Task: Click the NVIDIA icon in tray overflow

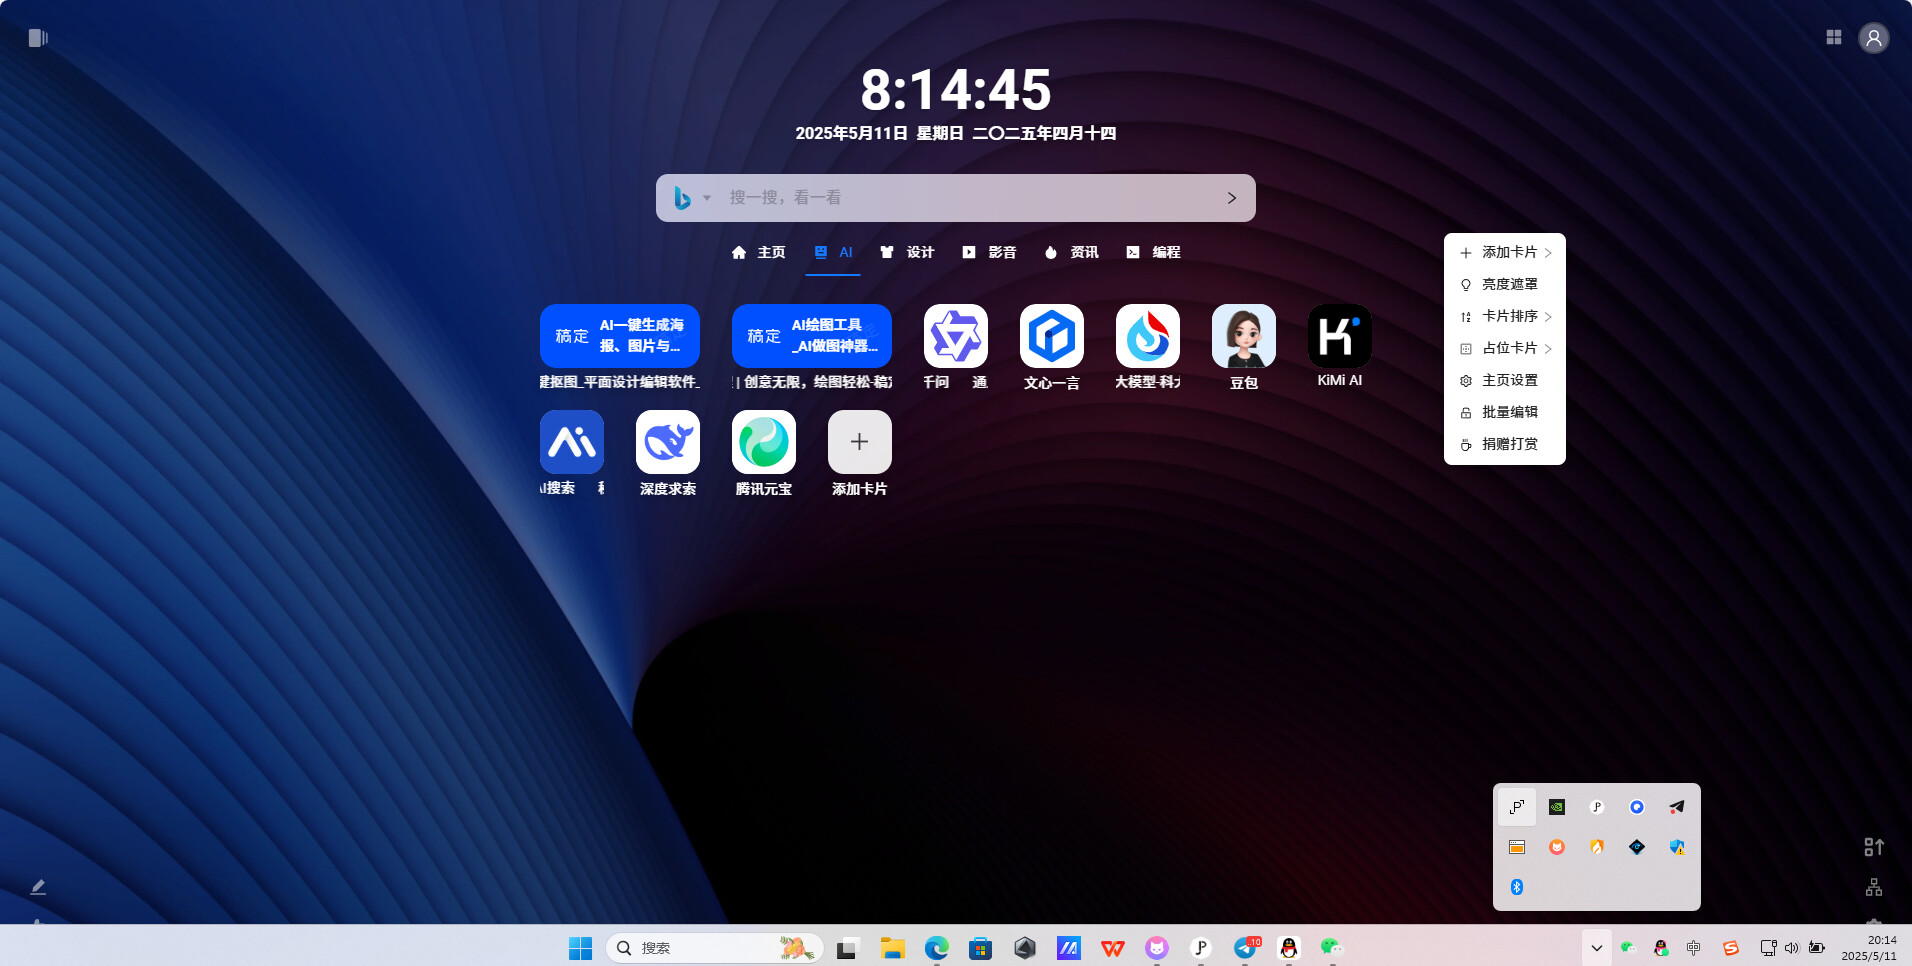Action: [1557, 807]
